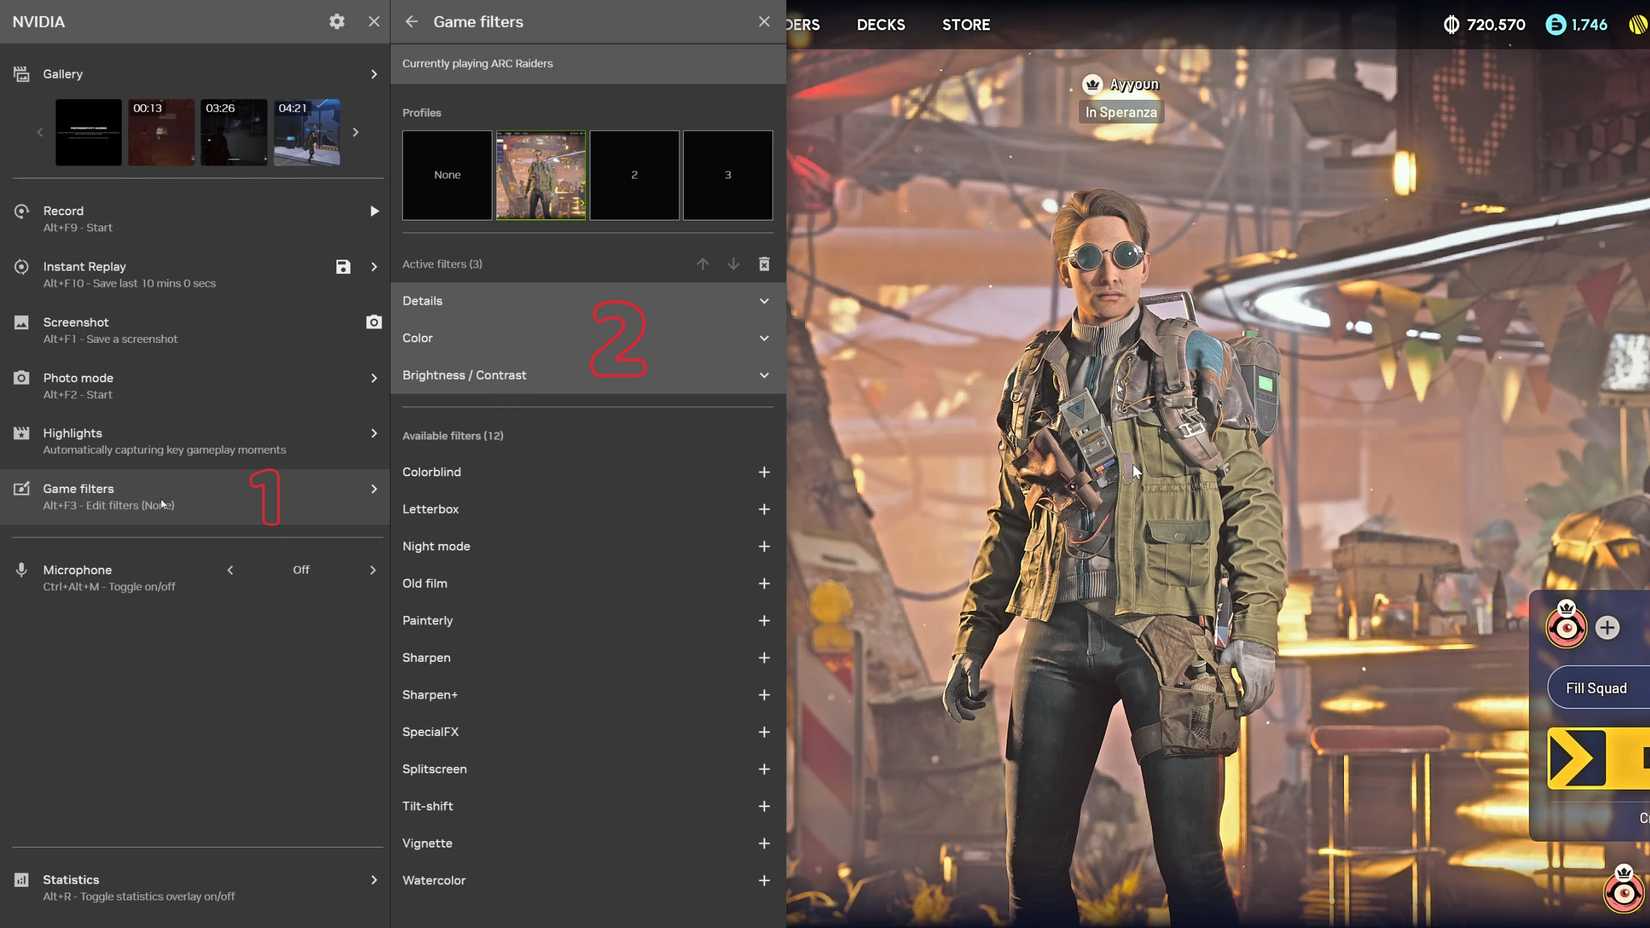This screenshot has width=1650, height=928.
Task: Delete all active filters with the trash icon
Action: (x=764, y=264)
